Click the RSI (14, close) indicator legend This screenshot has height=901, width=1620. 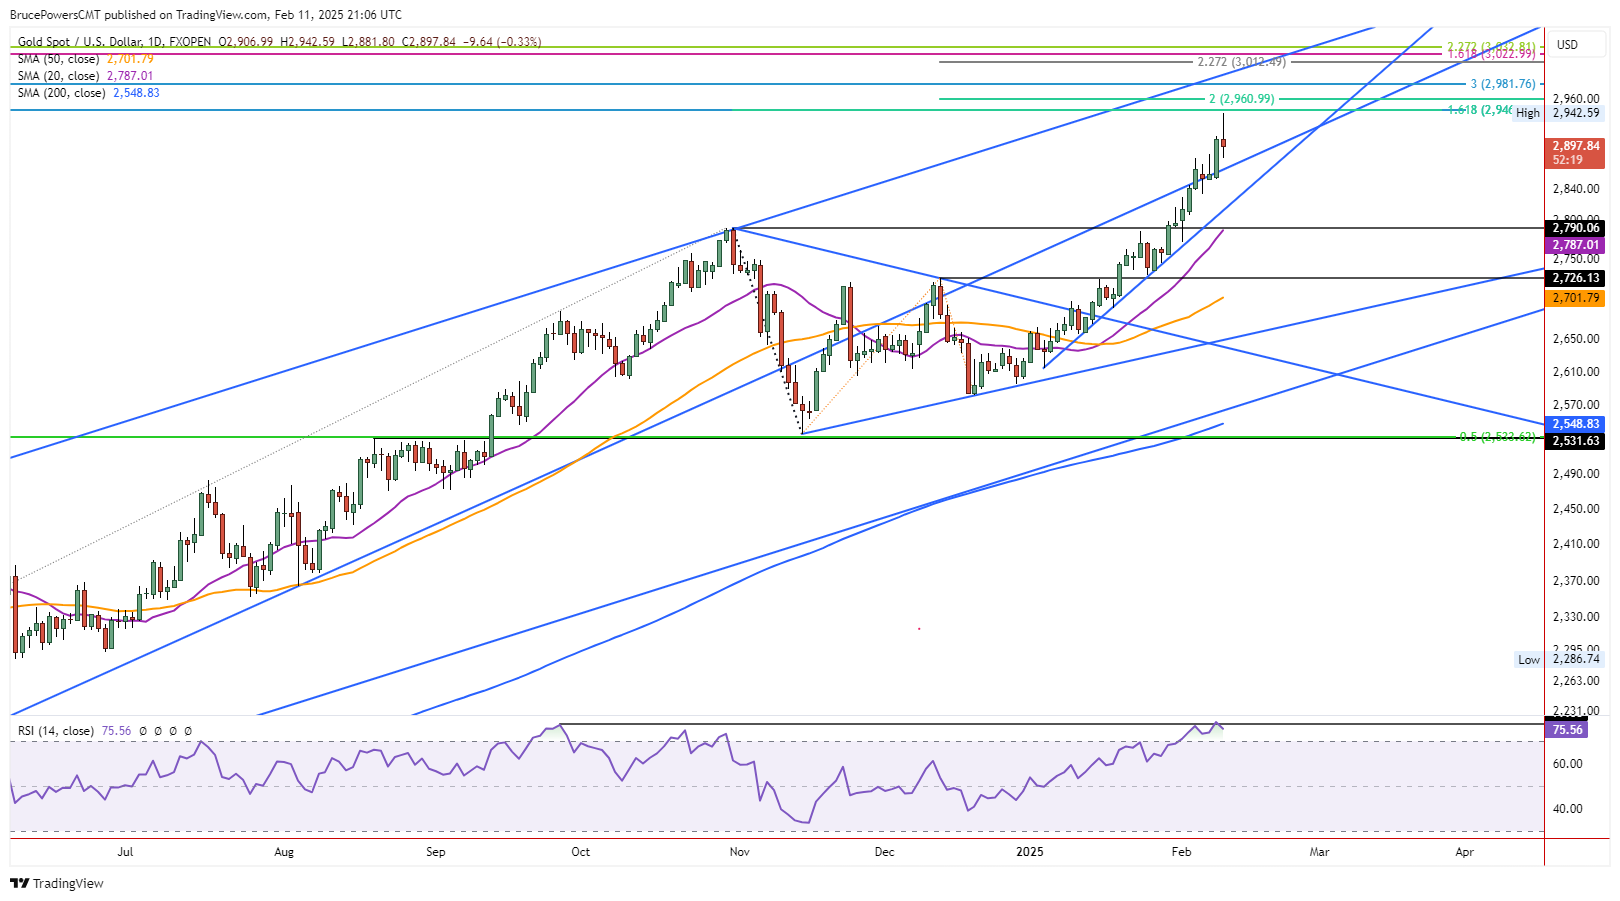56,731
